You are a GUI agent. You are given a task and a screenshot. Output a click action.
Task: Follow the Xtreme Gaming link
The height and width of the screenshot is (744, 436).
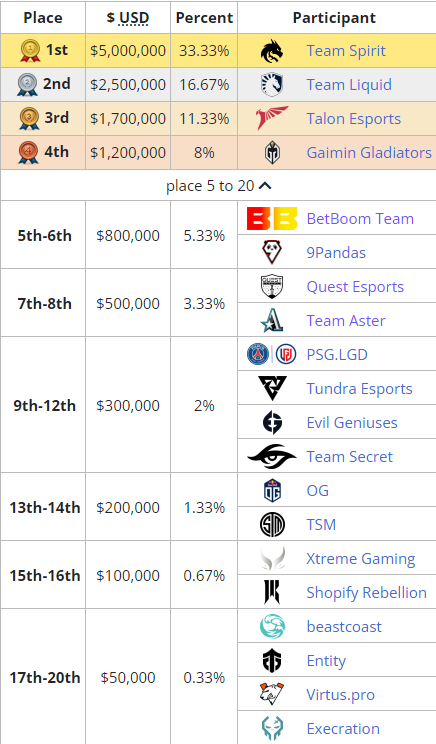[361, 559]
